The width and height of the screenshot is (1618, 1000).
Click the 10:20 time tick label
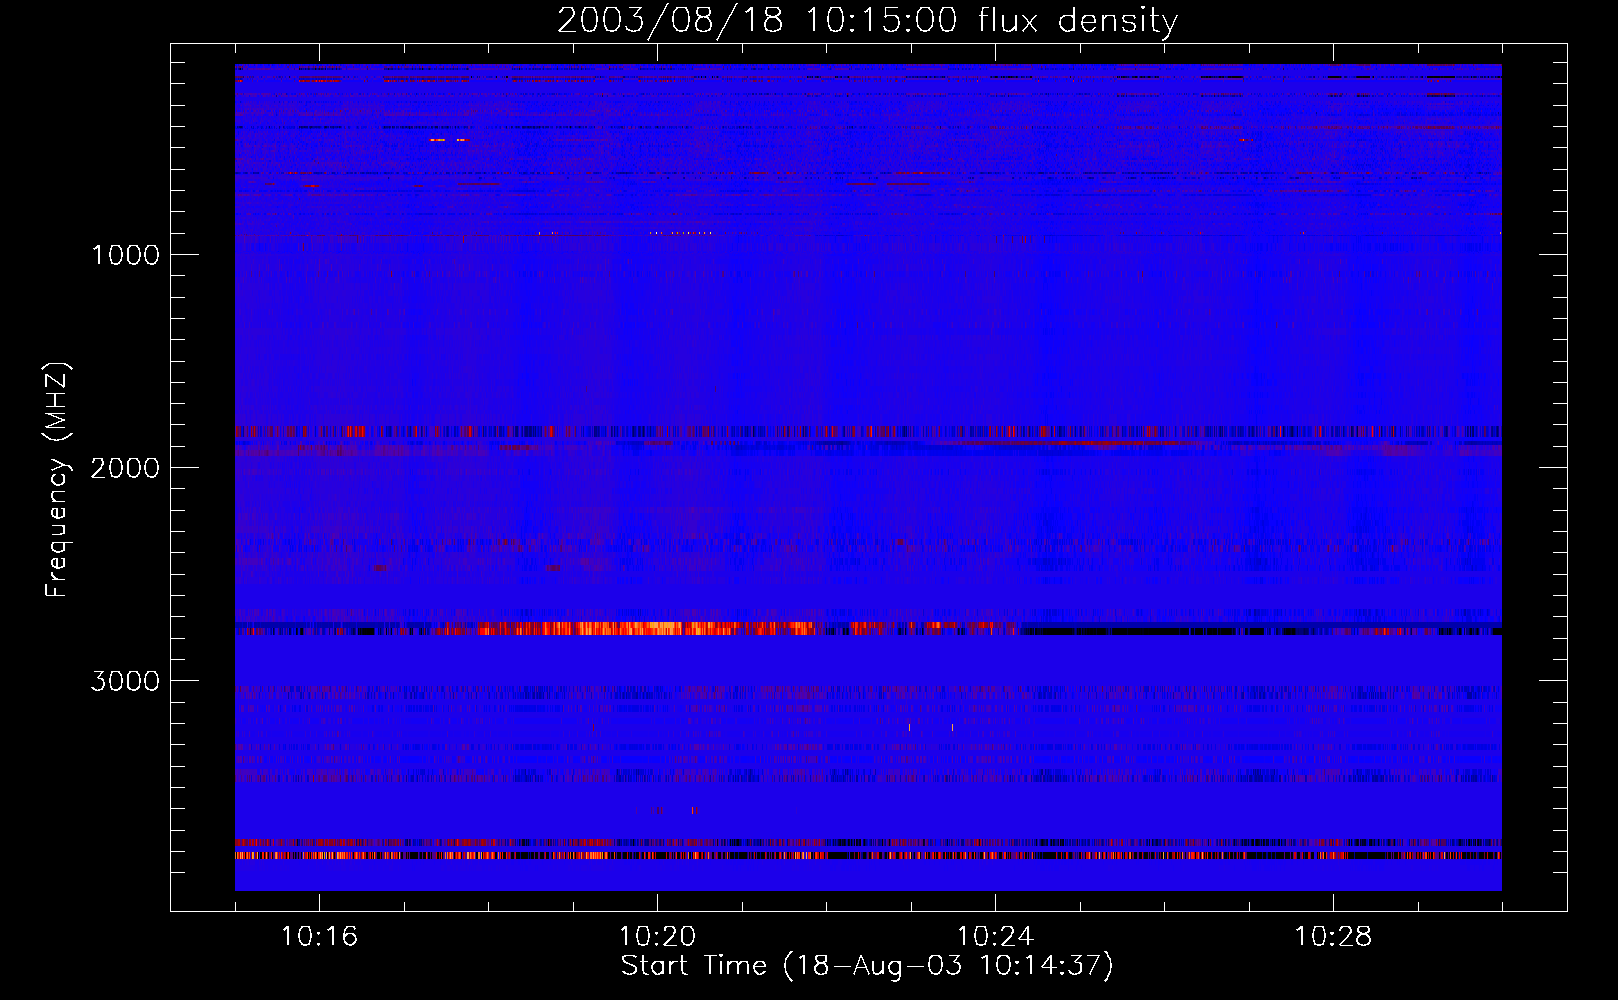[658, 937]
